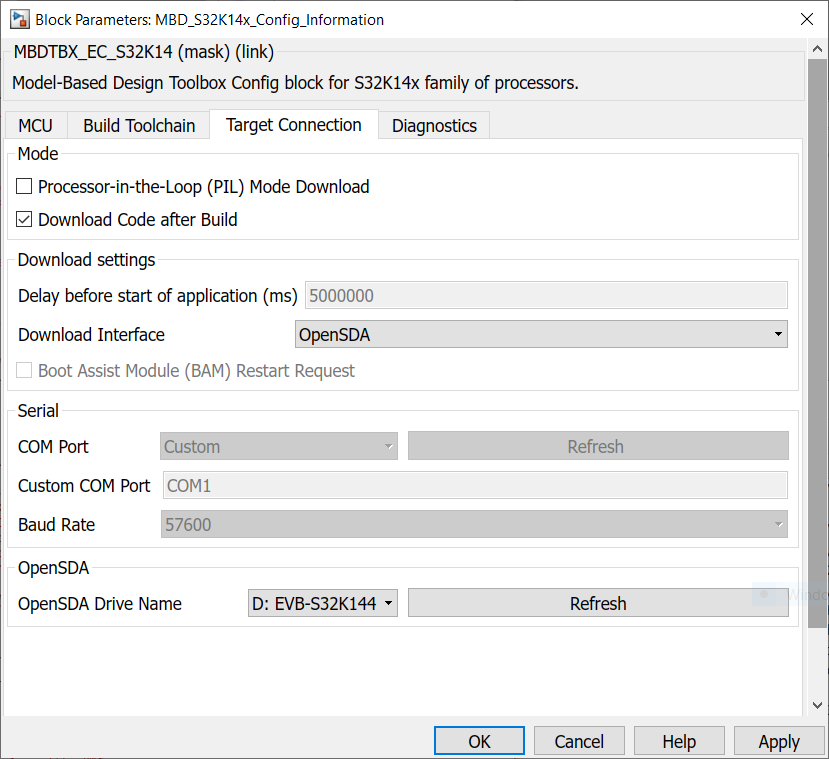This screenshot has height=759, width=829.
Task: Expand the OpenSDA Drive Name dropdown
Action: (x=322, y=604)
